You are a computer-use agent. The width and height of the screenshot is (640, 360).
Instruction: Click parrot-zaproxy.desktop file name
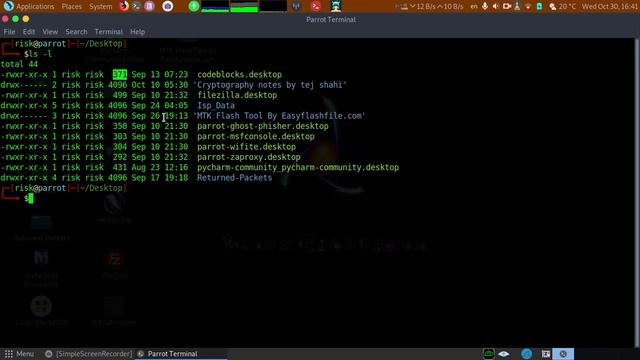[x=249, y=157]
